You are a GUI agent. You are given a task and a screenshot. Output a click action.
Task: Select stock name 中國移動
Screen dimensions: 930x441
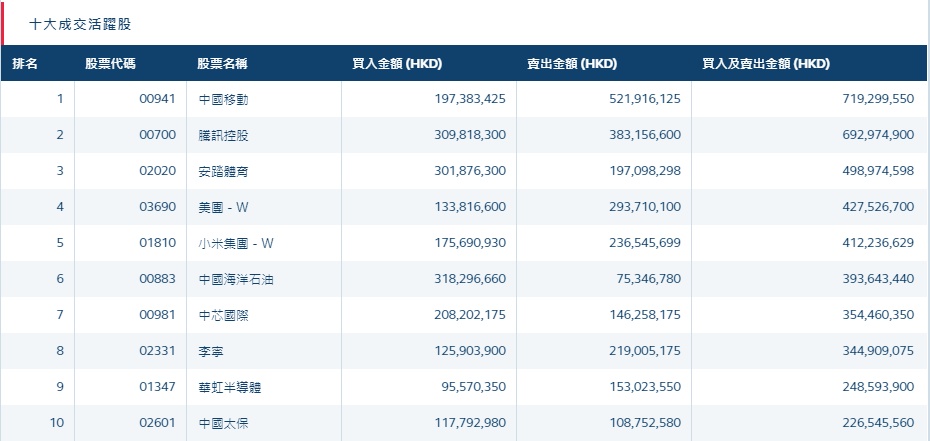point(222,99)
